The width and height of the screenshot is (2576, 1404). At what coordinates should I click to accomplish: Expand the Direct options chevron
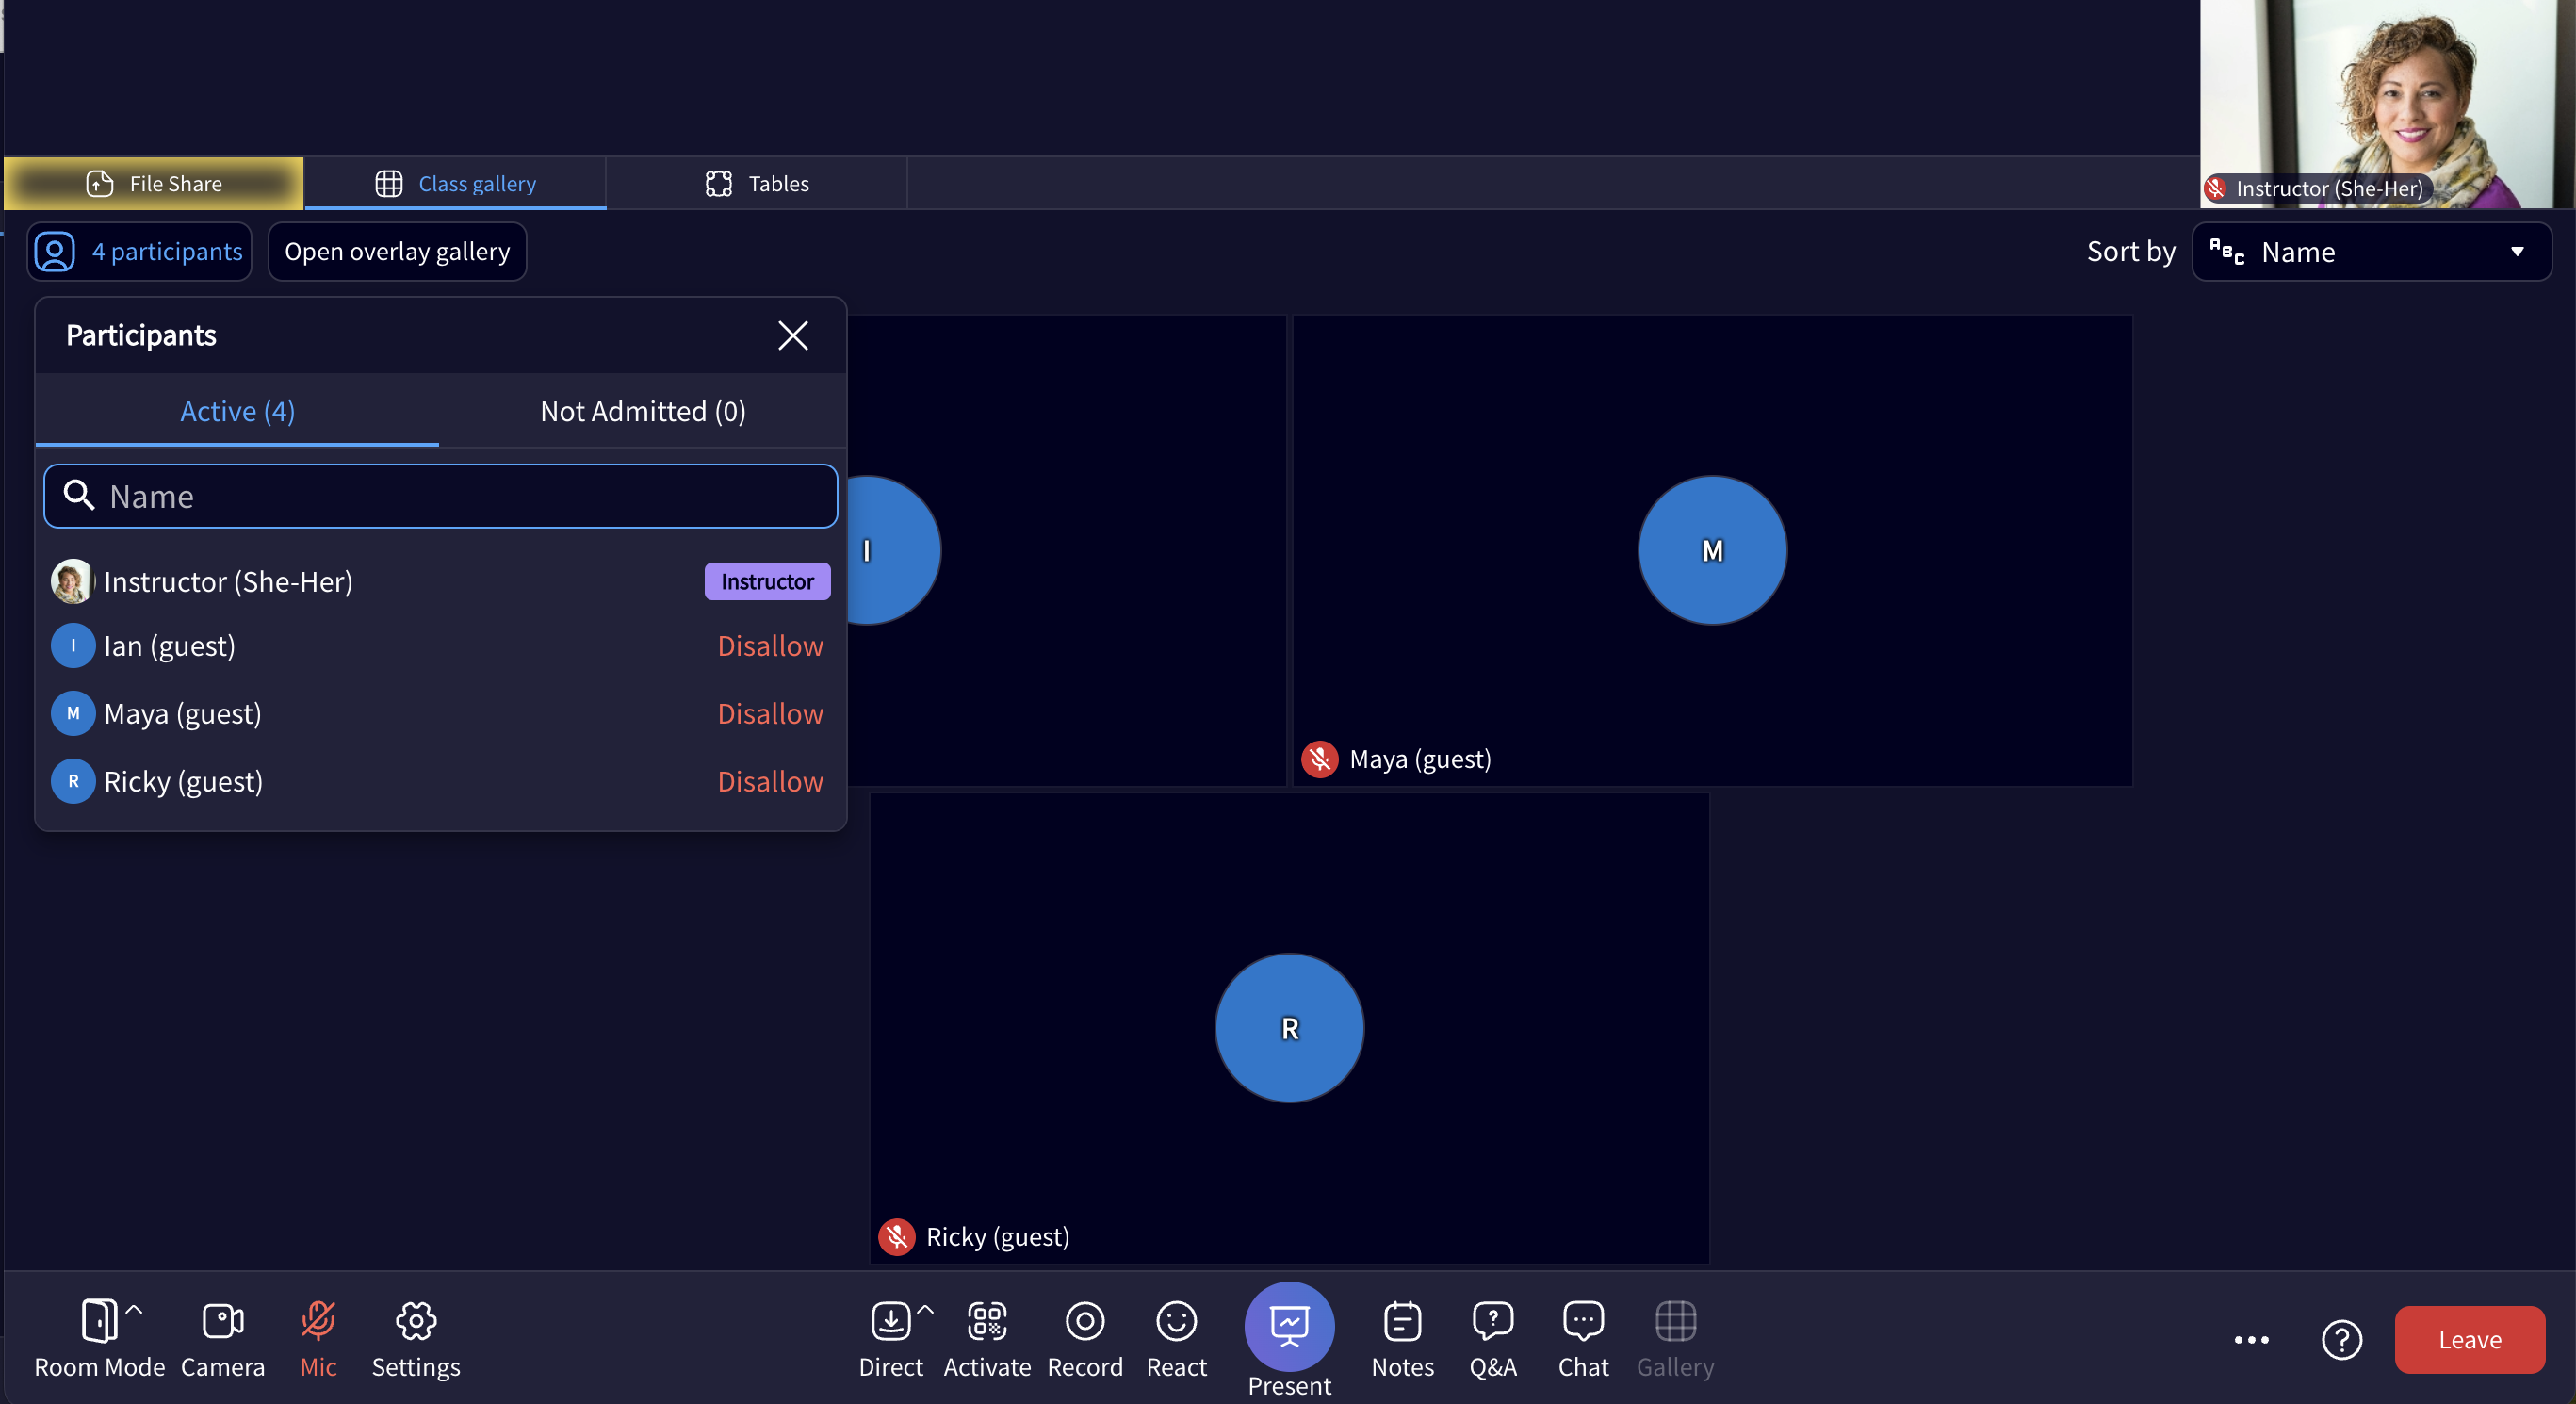(925, 1308)
